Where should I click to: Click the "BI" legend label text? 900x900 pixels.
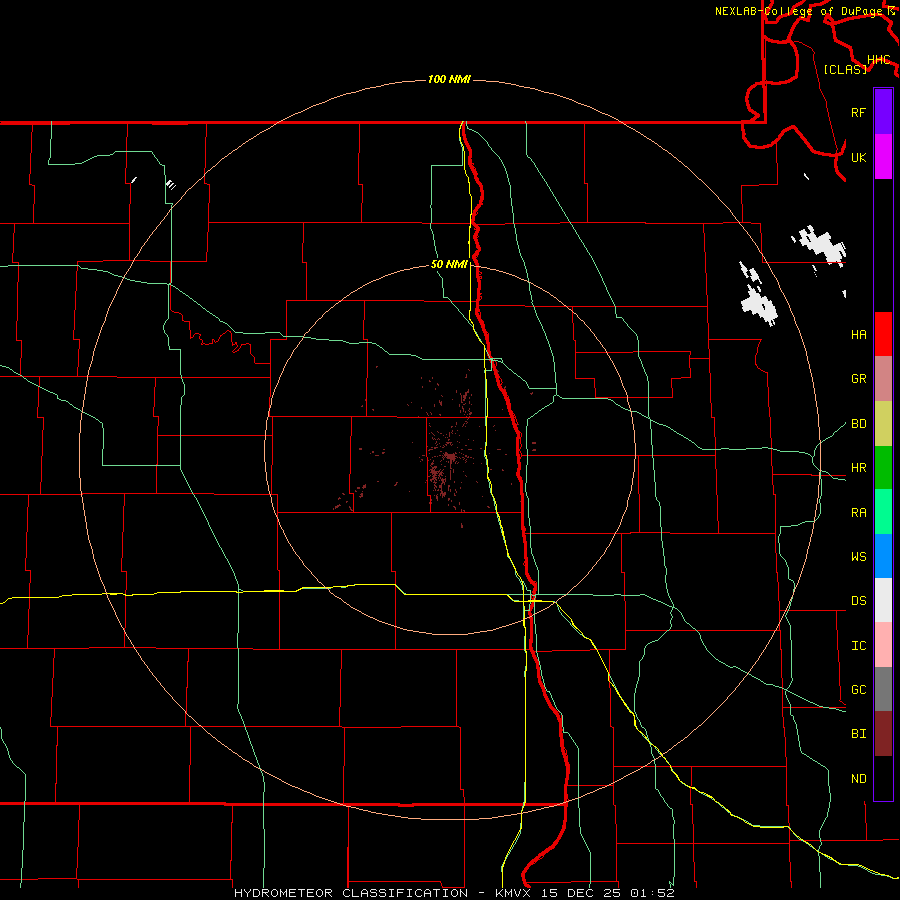[x=859, y=734]
